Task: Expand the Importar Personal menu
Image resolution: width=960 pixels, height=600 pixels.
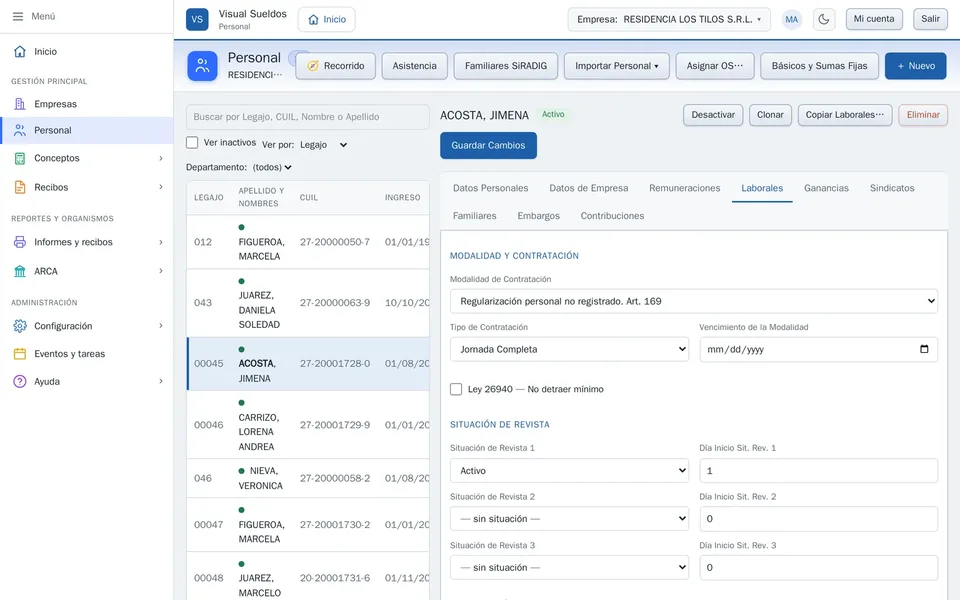Action: coord(617,66)
